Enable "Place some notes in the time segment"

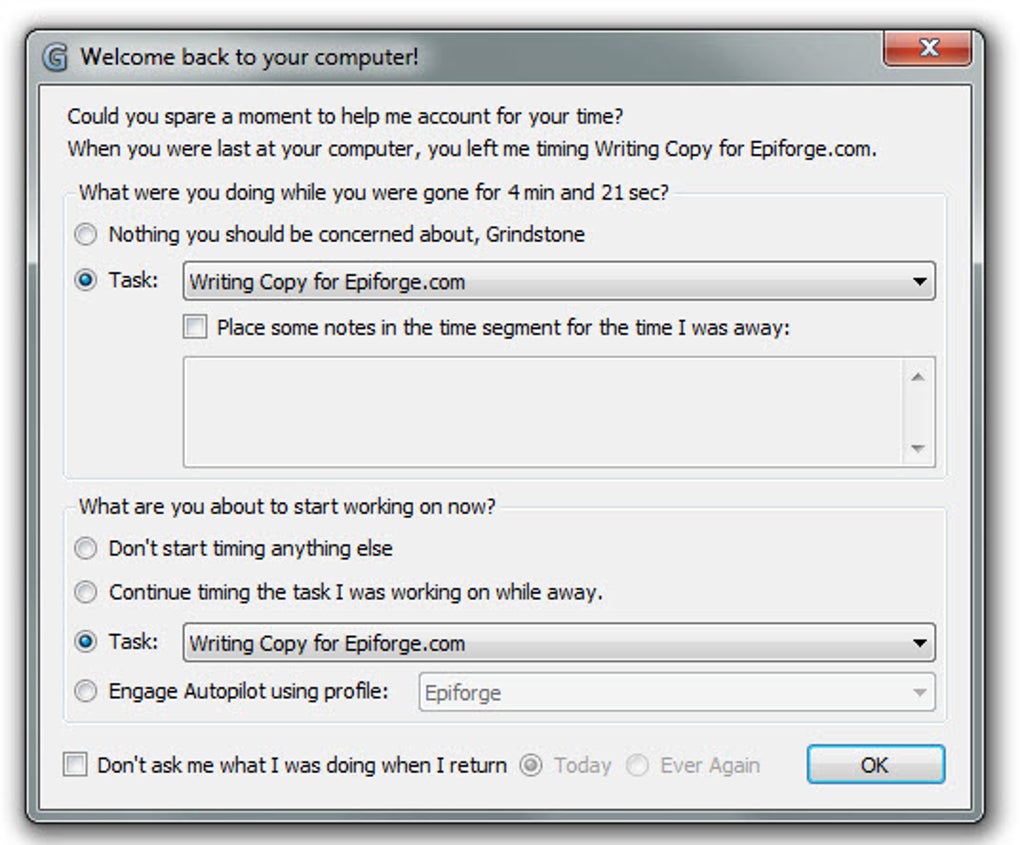pyautogui.click(x=196, y=327)
